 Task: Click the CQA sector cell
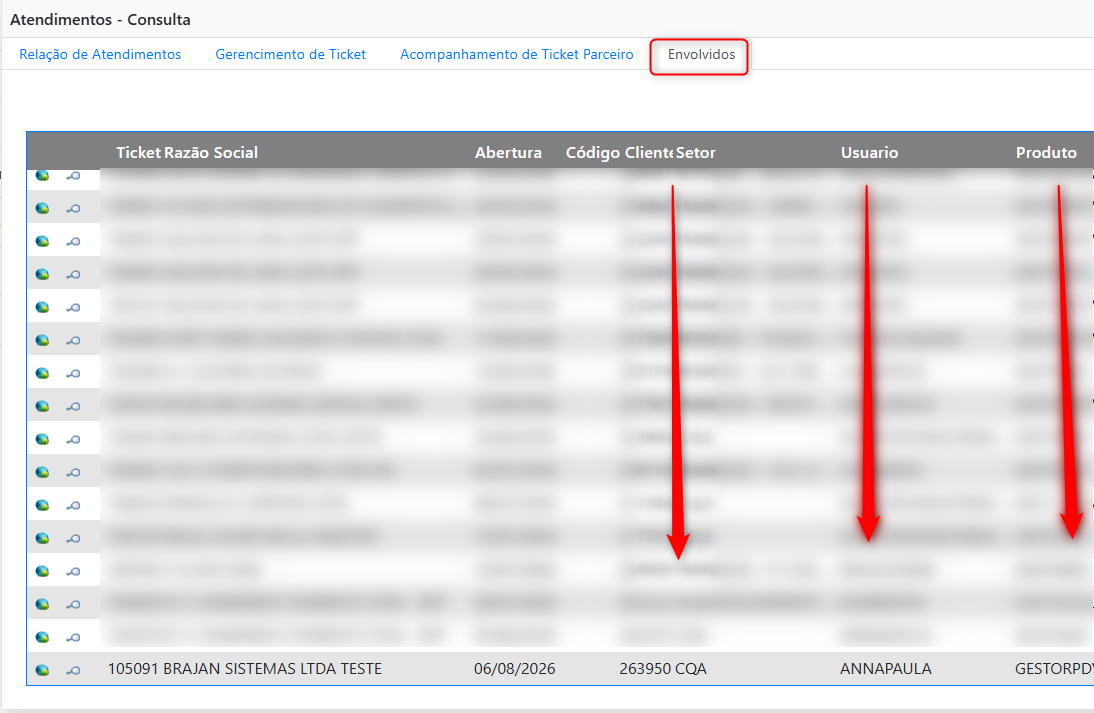[691, 669]
